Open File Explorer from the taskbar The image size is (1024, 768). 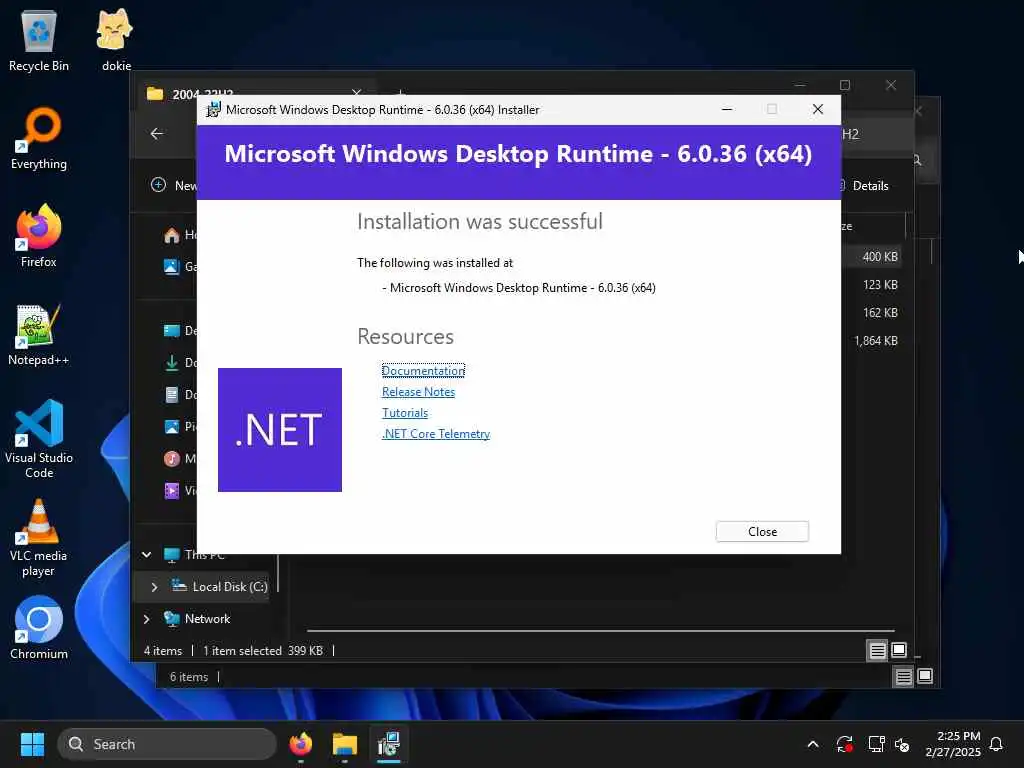tap(344, 744)
